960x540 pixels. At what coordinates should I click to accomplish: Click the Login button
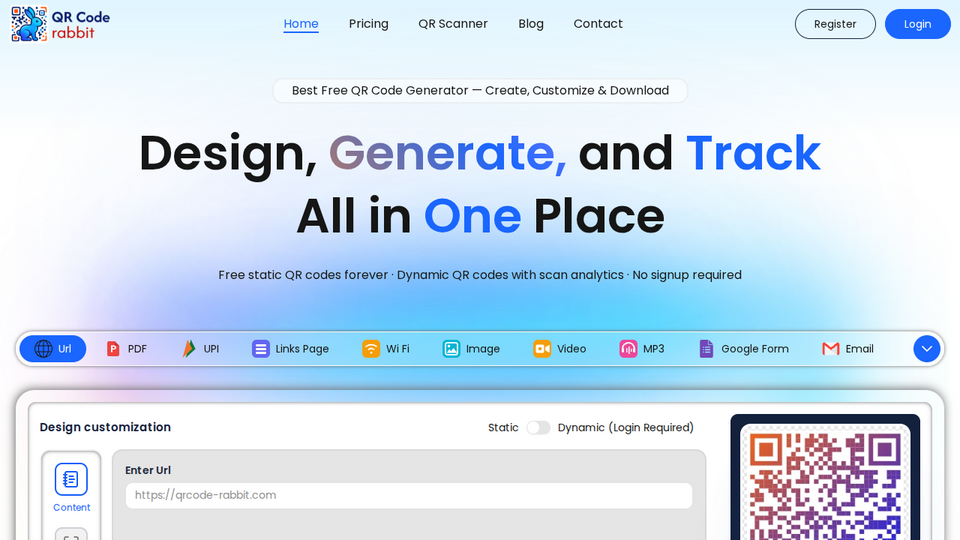pos(917,24)
